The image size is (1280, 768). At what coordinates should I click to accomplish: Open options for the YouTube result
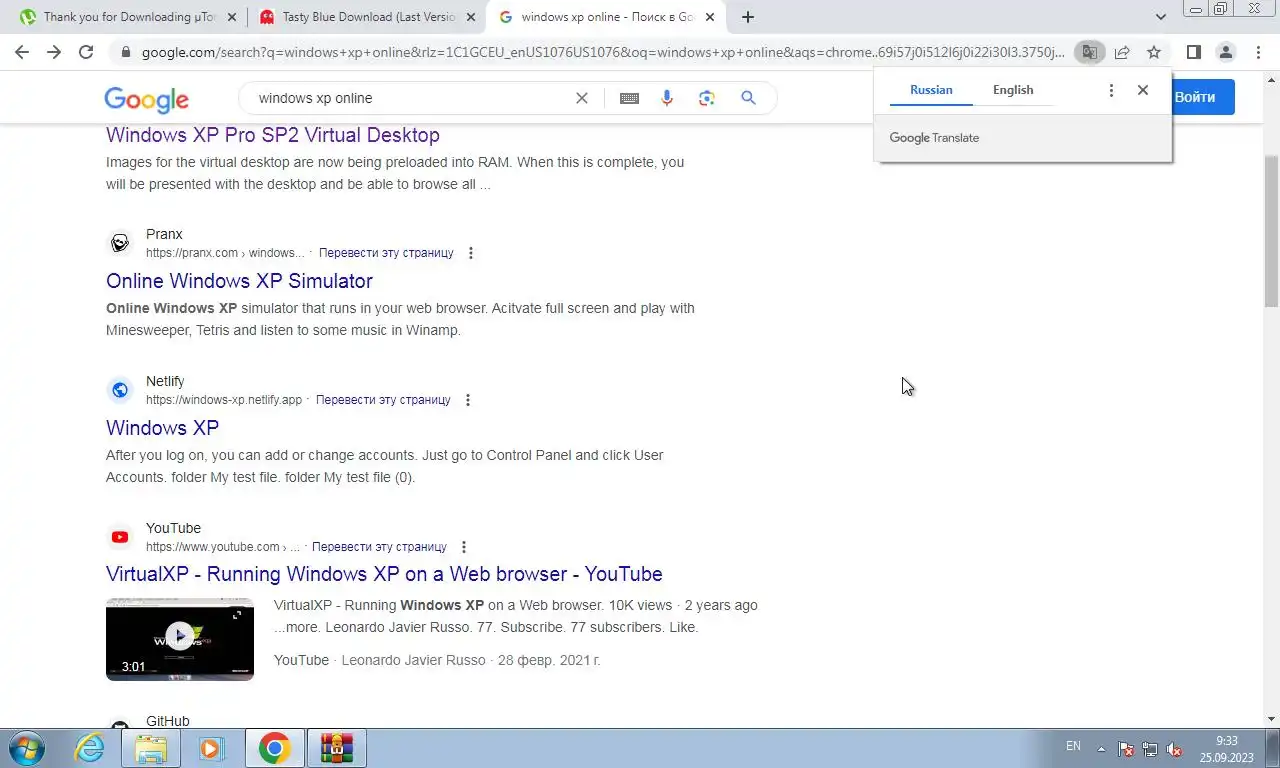464,547
